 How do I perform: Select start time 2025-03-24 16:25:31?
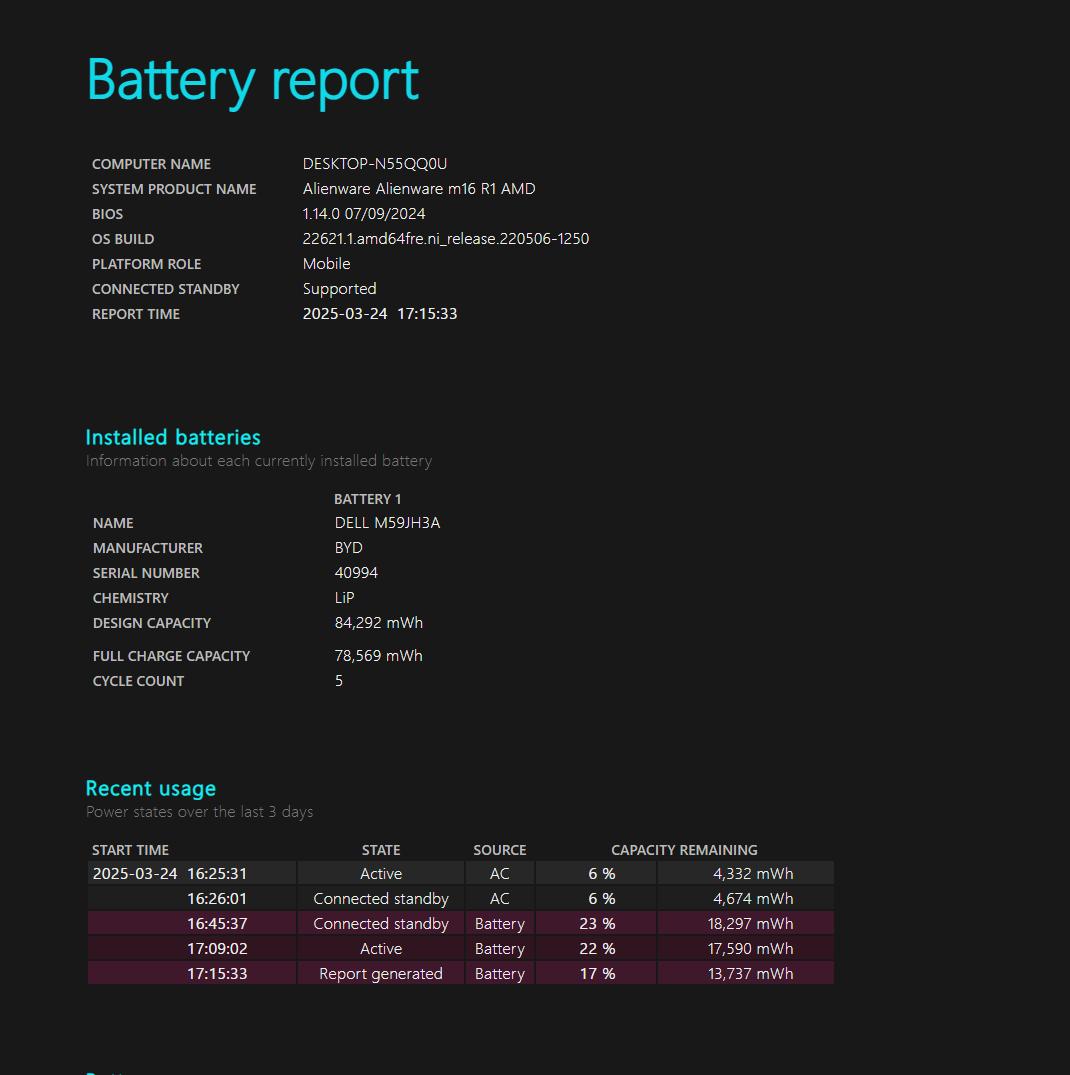click(x=169, y=874)
